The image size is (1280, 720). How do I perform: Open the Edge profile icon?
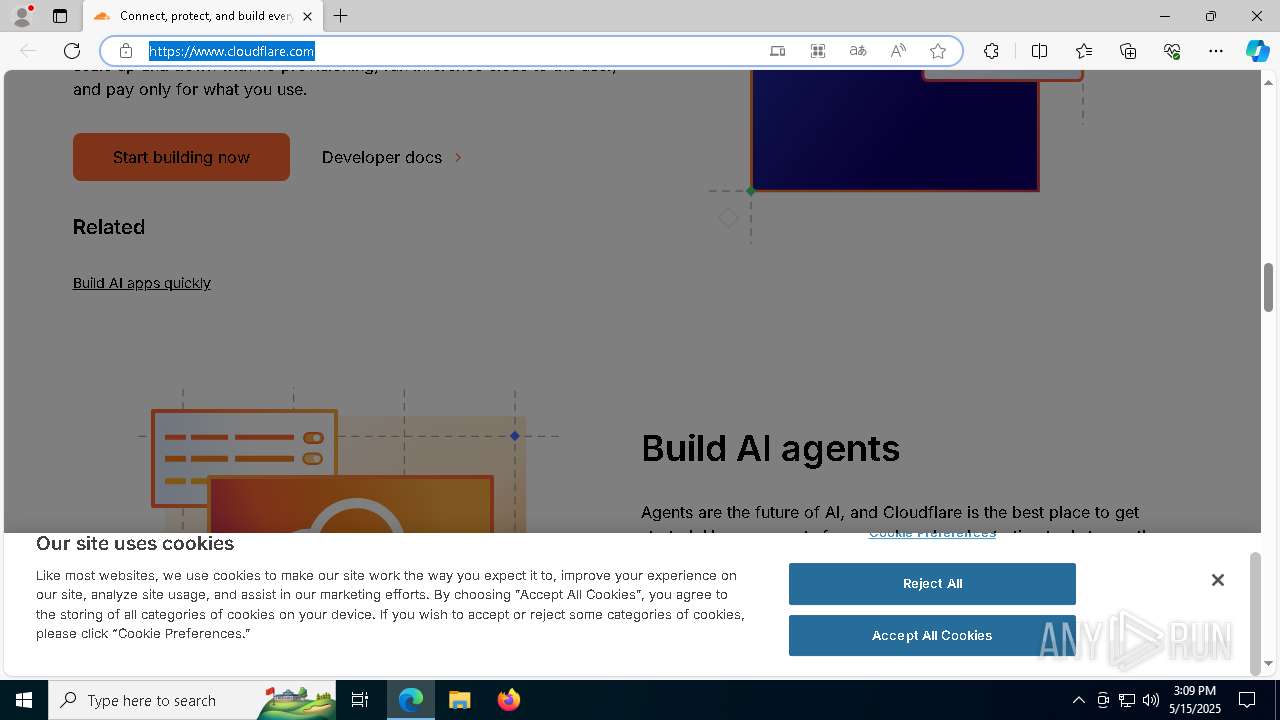click(22, 16)
